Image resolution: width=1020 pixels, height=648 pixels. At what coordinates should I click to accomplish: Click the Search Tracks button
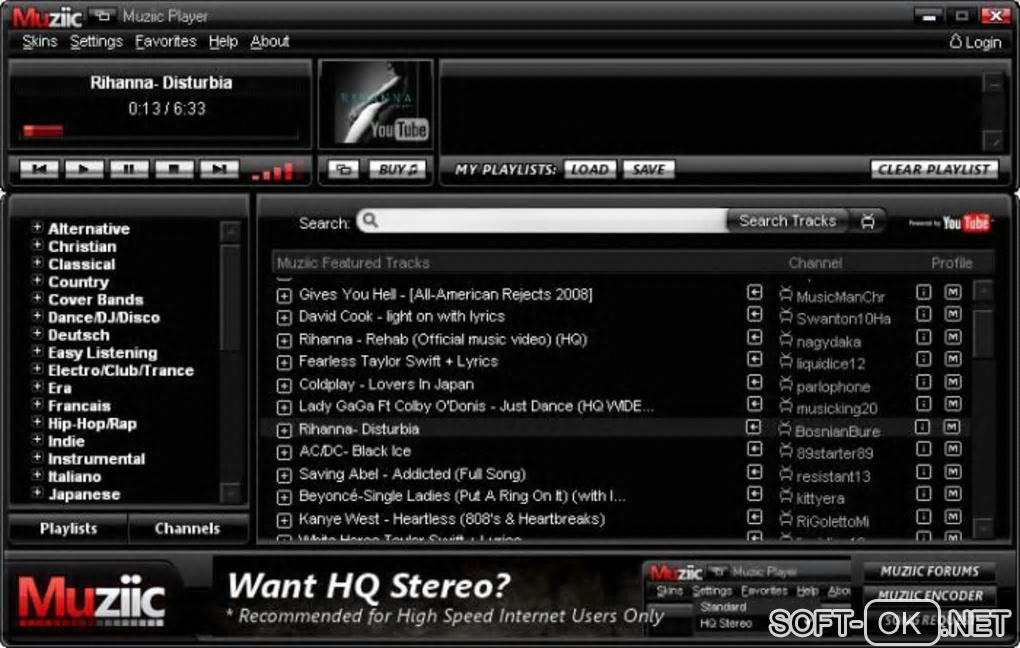[787, 221]
